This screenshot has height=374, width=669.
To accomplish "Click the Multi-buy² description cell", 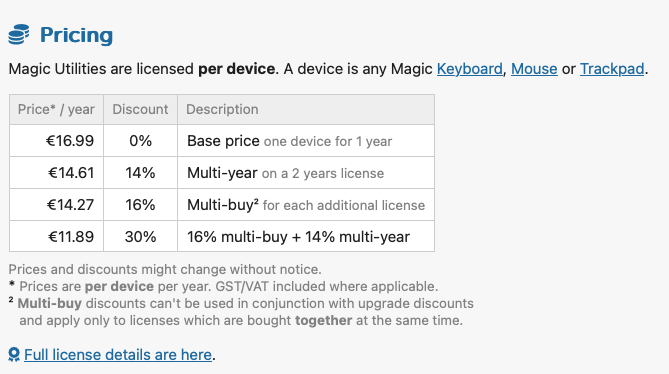I will point(306,205).
